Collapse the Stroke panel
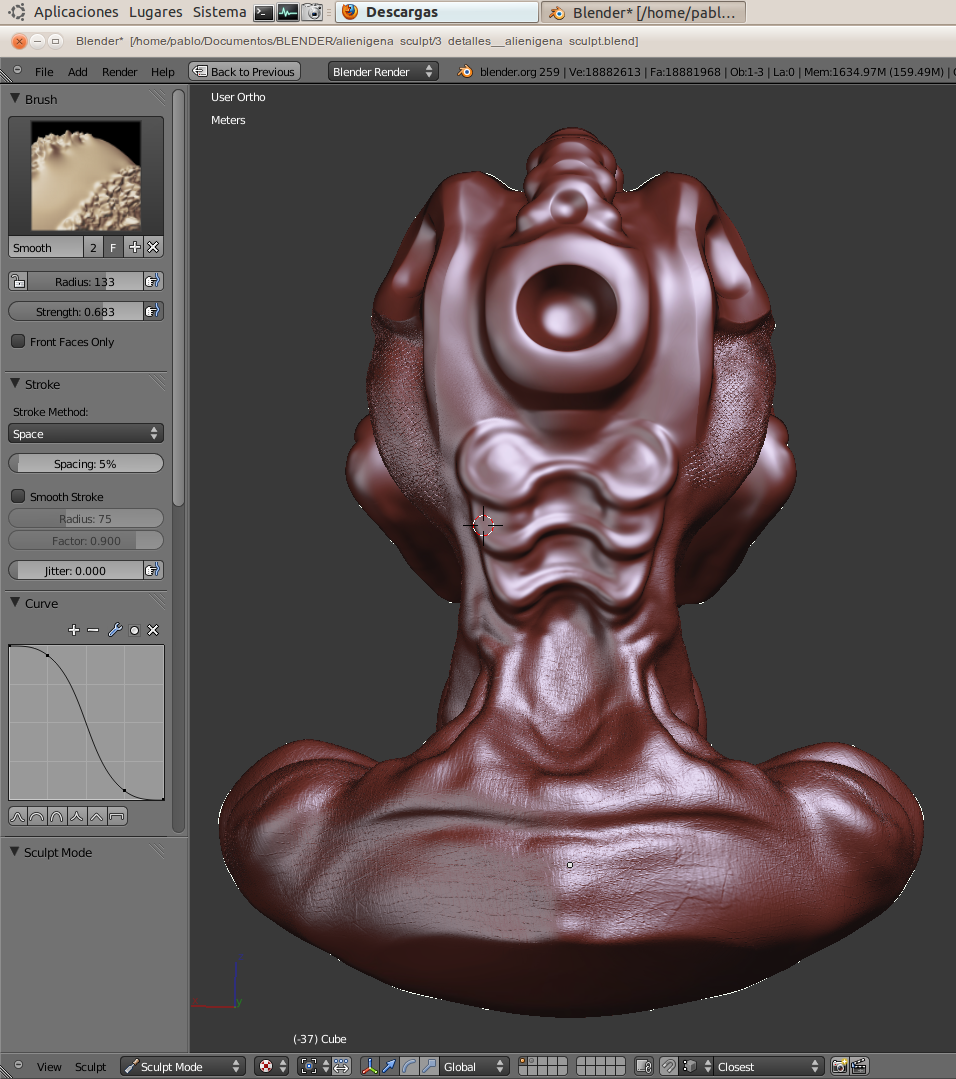The image size is (956, 1079). click(x=15, y=383)
